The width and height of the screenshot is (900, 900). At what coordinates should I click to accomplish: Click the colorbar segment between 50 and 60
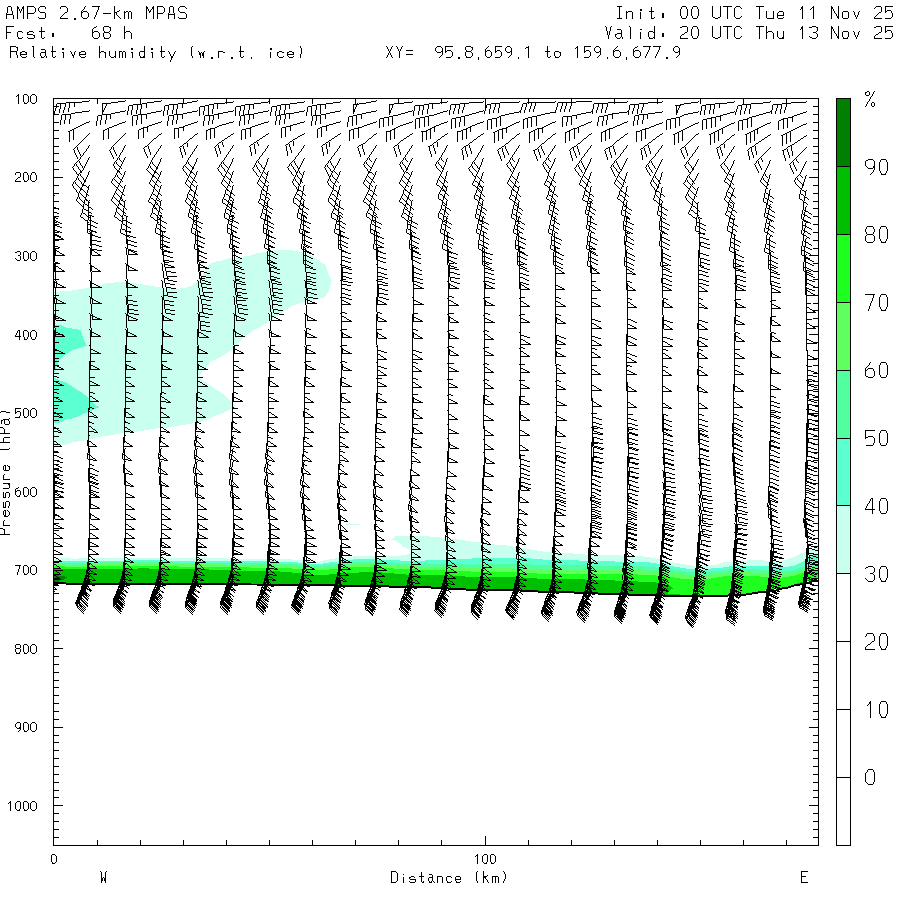(x=843, y=404)
